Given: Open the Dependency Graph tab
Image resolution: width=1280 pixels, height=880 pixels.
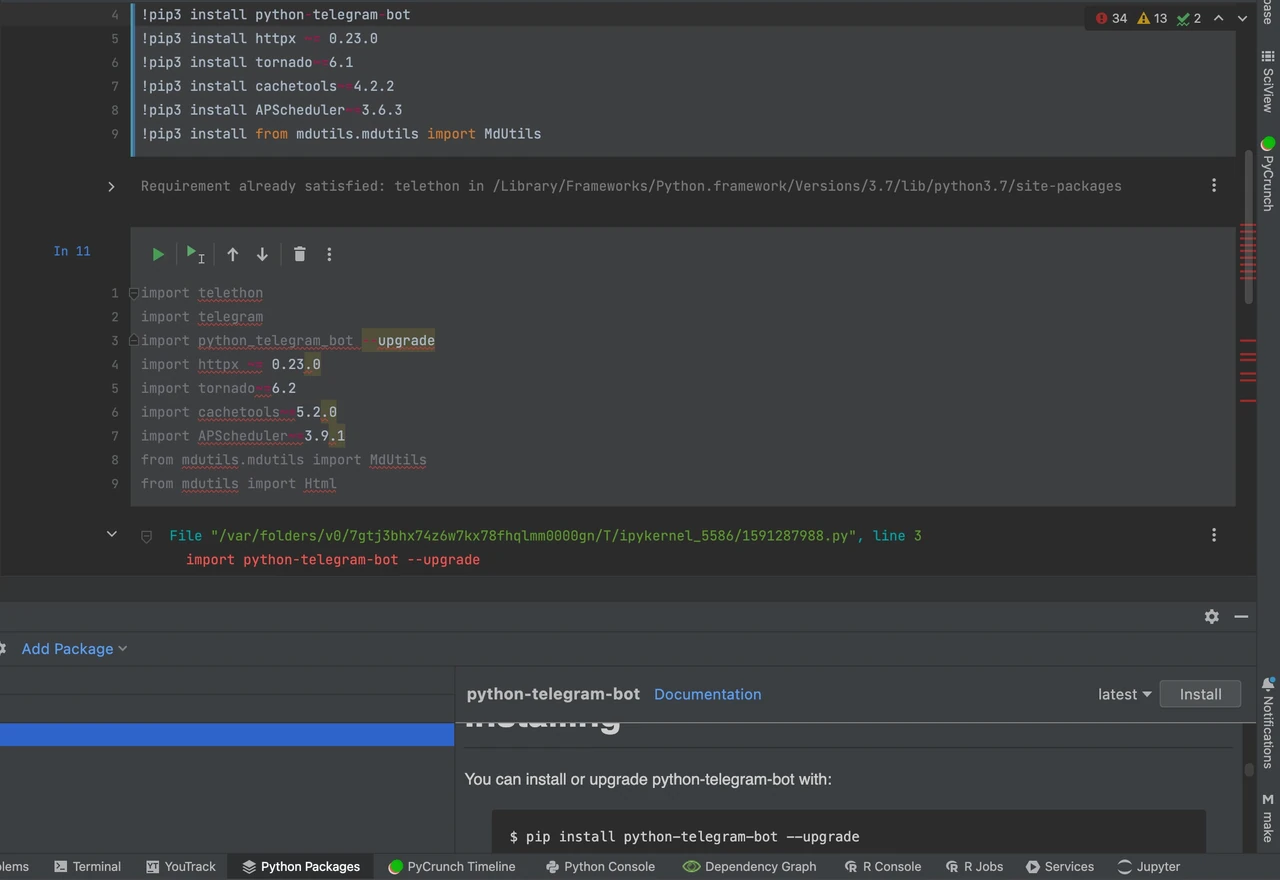Looking at the screenshot, I should 750,867.
